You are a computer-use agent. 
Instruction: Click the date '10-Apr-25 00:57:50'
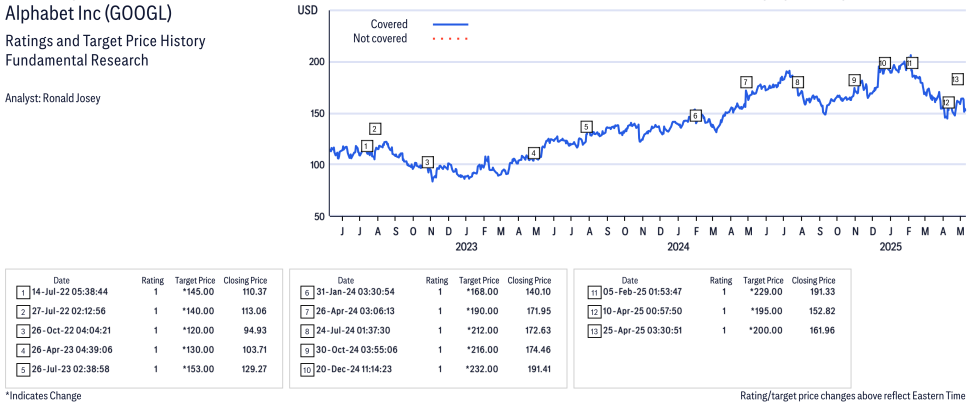pos(642,311)
